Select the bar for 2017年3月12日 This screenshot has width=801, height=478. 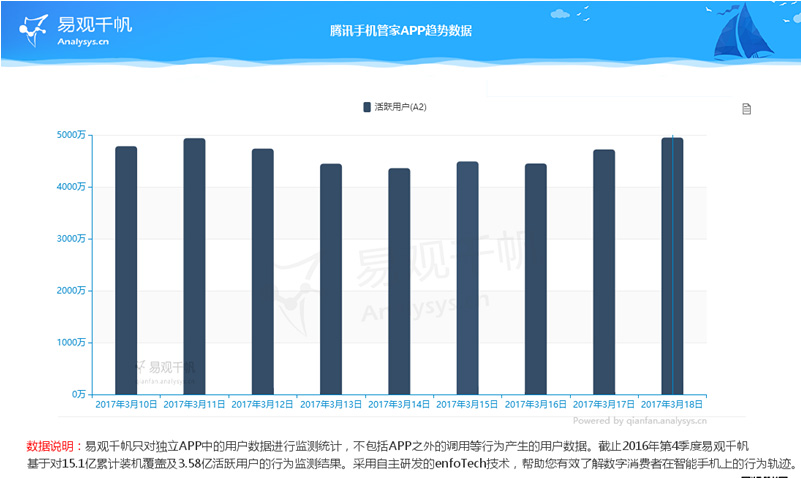[x=263, y=272]
